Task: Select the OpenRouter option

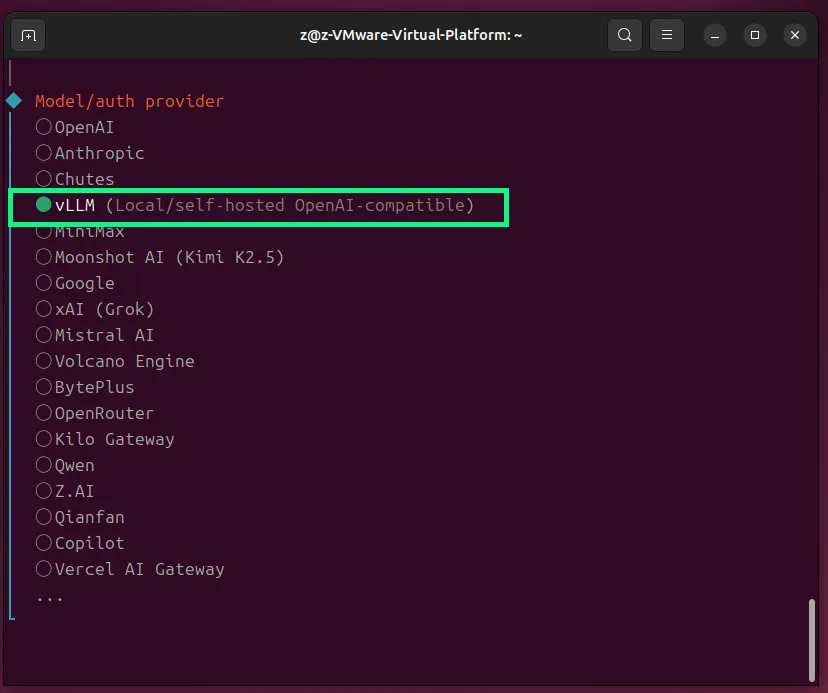Action: click(x=44, y=413)
